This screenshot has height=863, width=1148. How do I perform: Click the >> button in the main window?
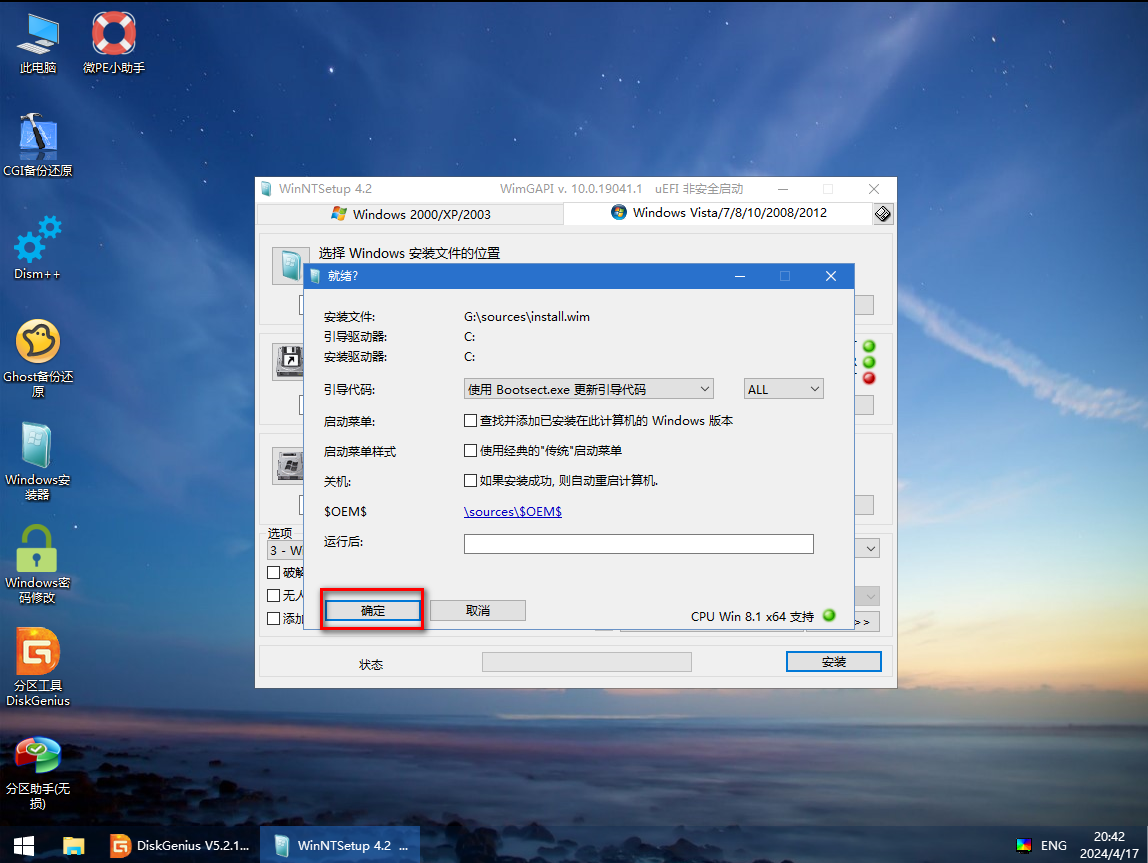pyautogui.click(x=866, y=622)
